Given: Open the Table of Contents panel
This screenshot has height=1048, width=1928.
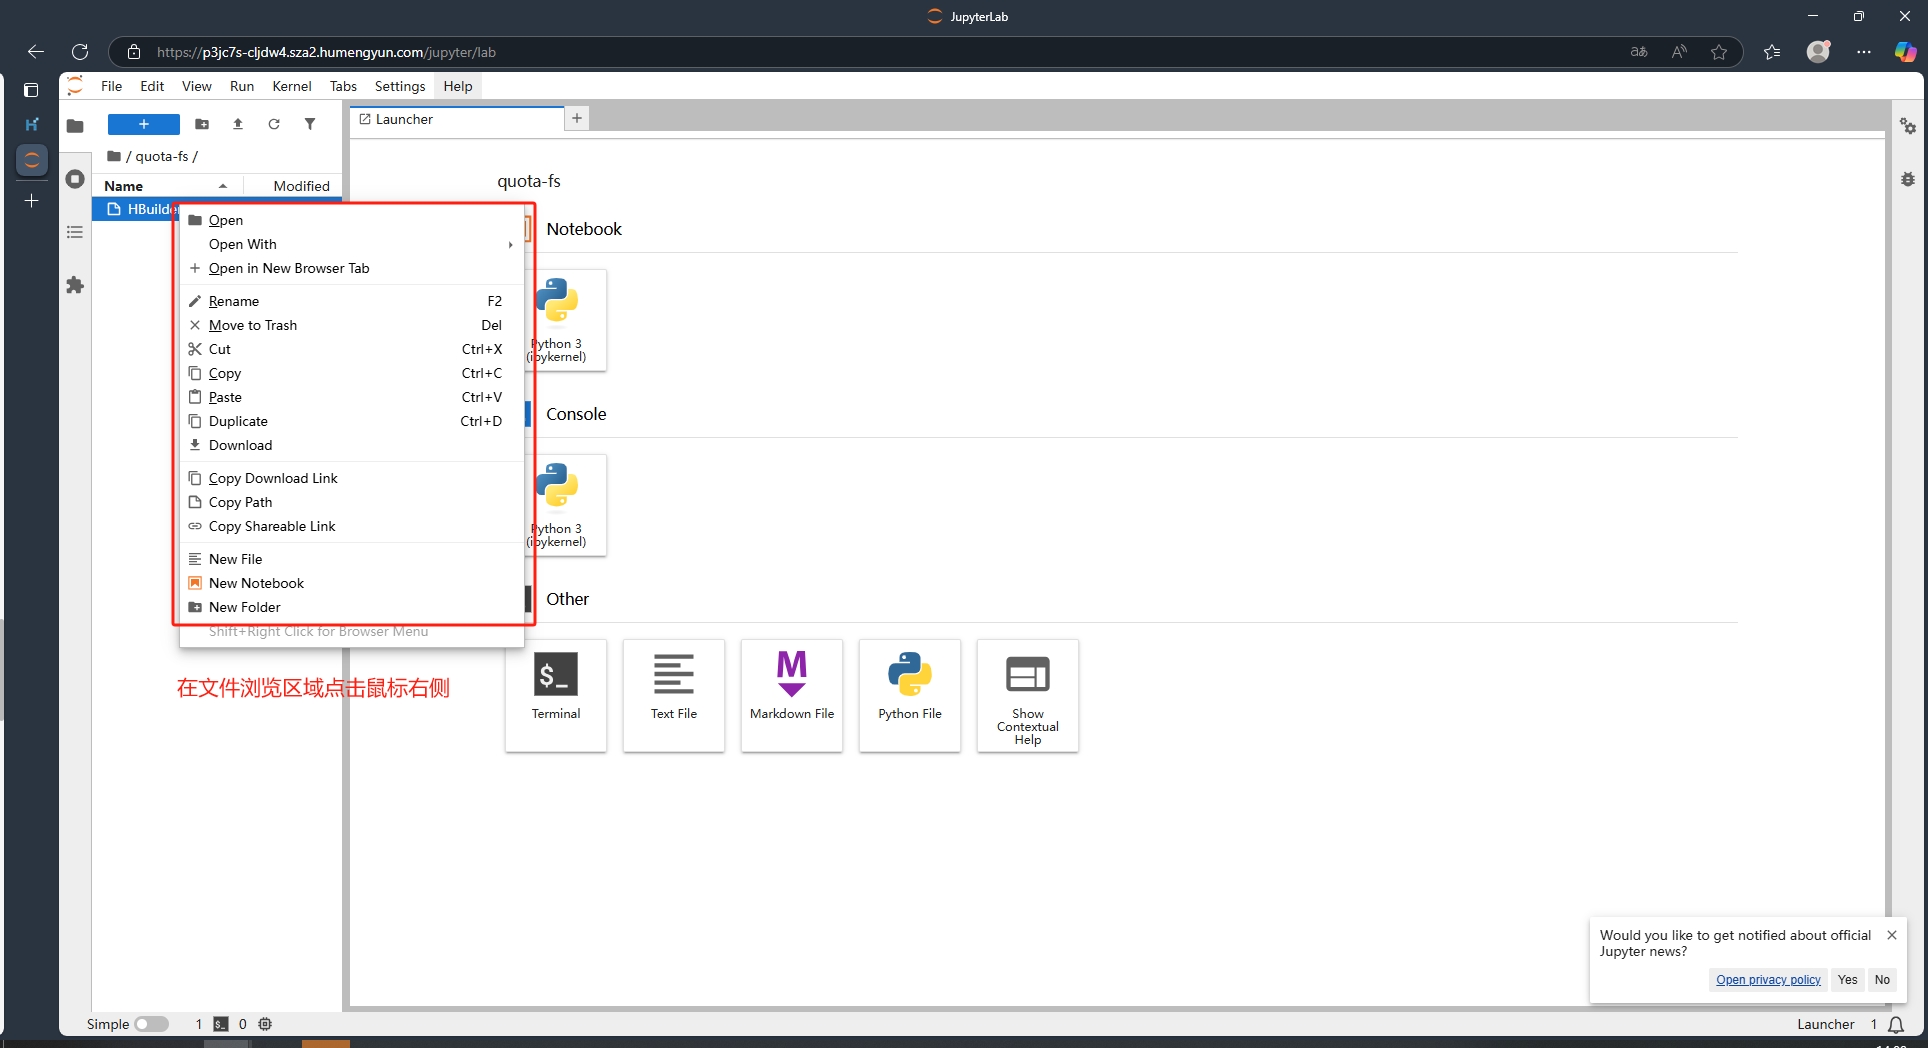Looking at the screenshot, I should click(x=75, y=232).
